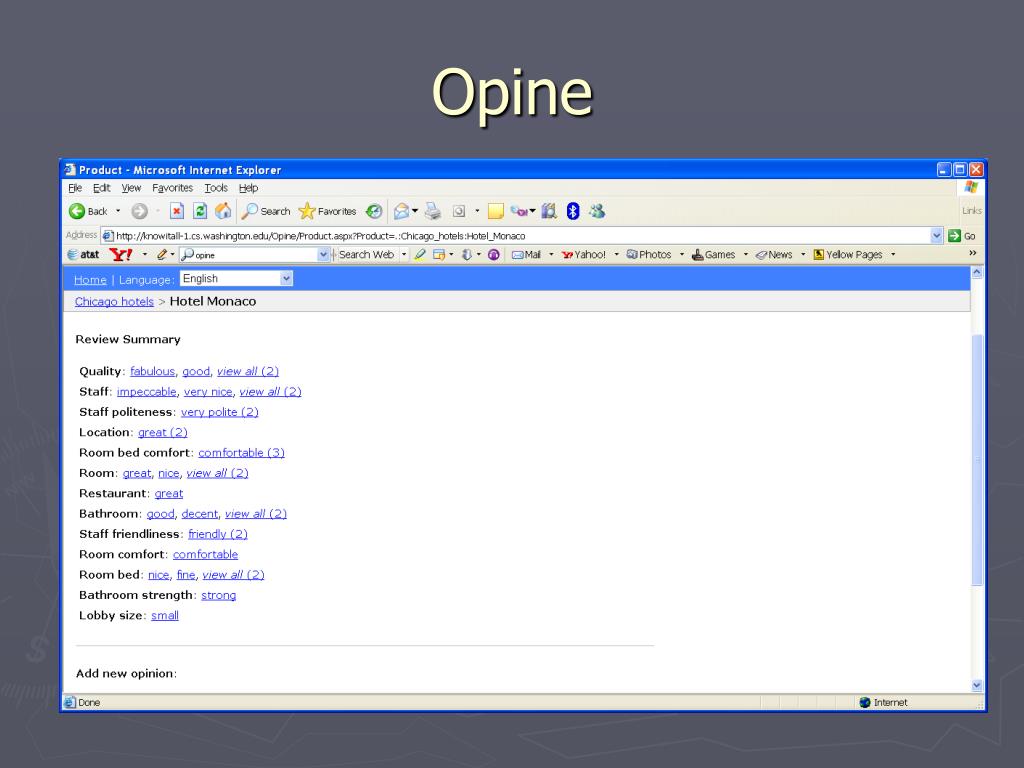Click the decent link under Bathroom
The width and height of the screenshot is (1024, 768).
tap(199, 514)
